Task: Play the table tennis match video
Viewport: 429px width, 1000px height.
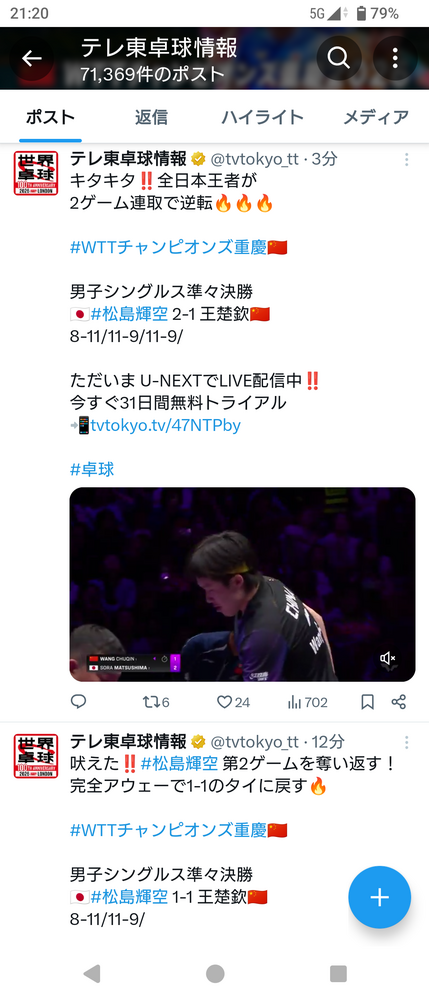Action: click(x=242, y=585)
